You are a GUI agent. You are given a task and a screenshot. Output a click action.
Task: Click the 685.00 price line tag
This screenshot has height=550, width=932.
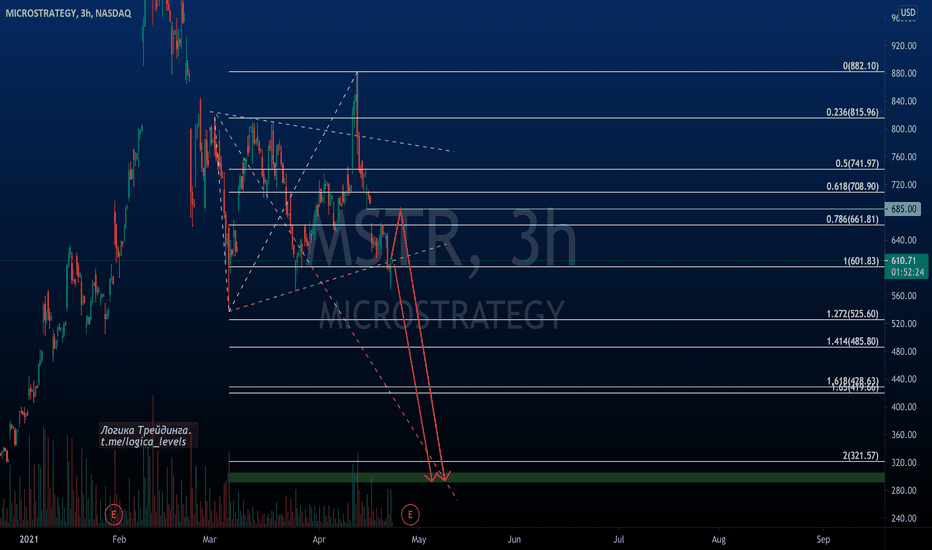pyautogui.click(x=903, y=209)
